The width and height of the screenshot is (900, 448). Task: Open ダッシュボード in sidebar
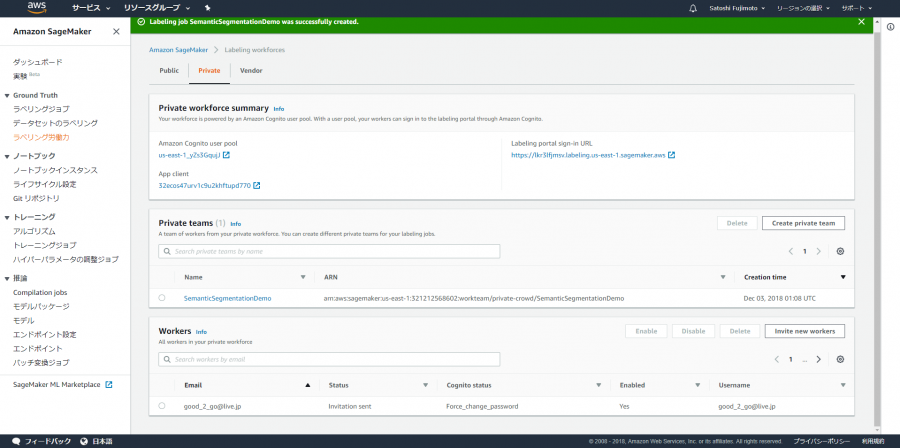[37, 62]
